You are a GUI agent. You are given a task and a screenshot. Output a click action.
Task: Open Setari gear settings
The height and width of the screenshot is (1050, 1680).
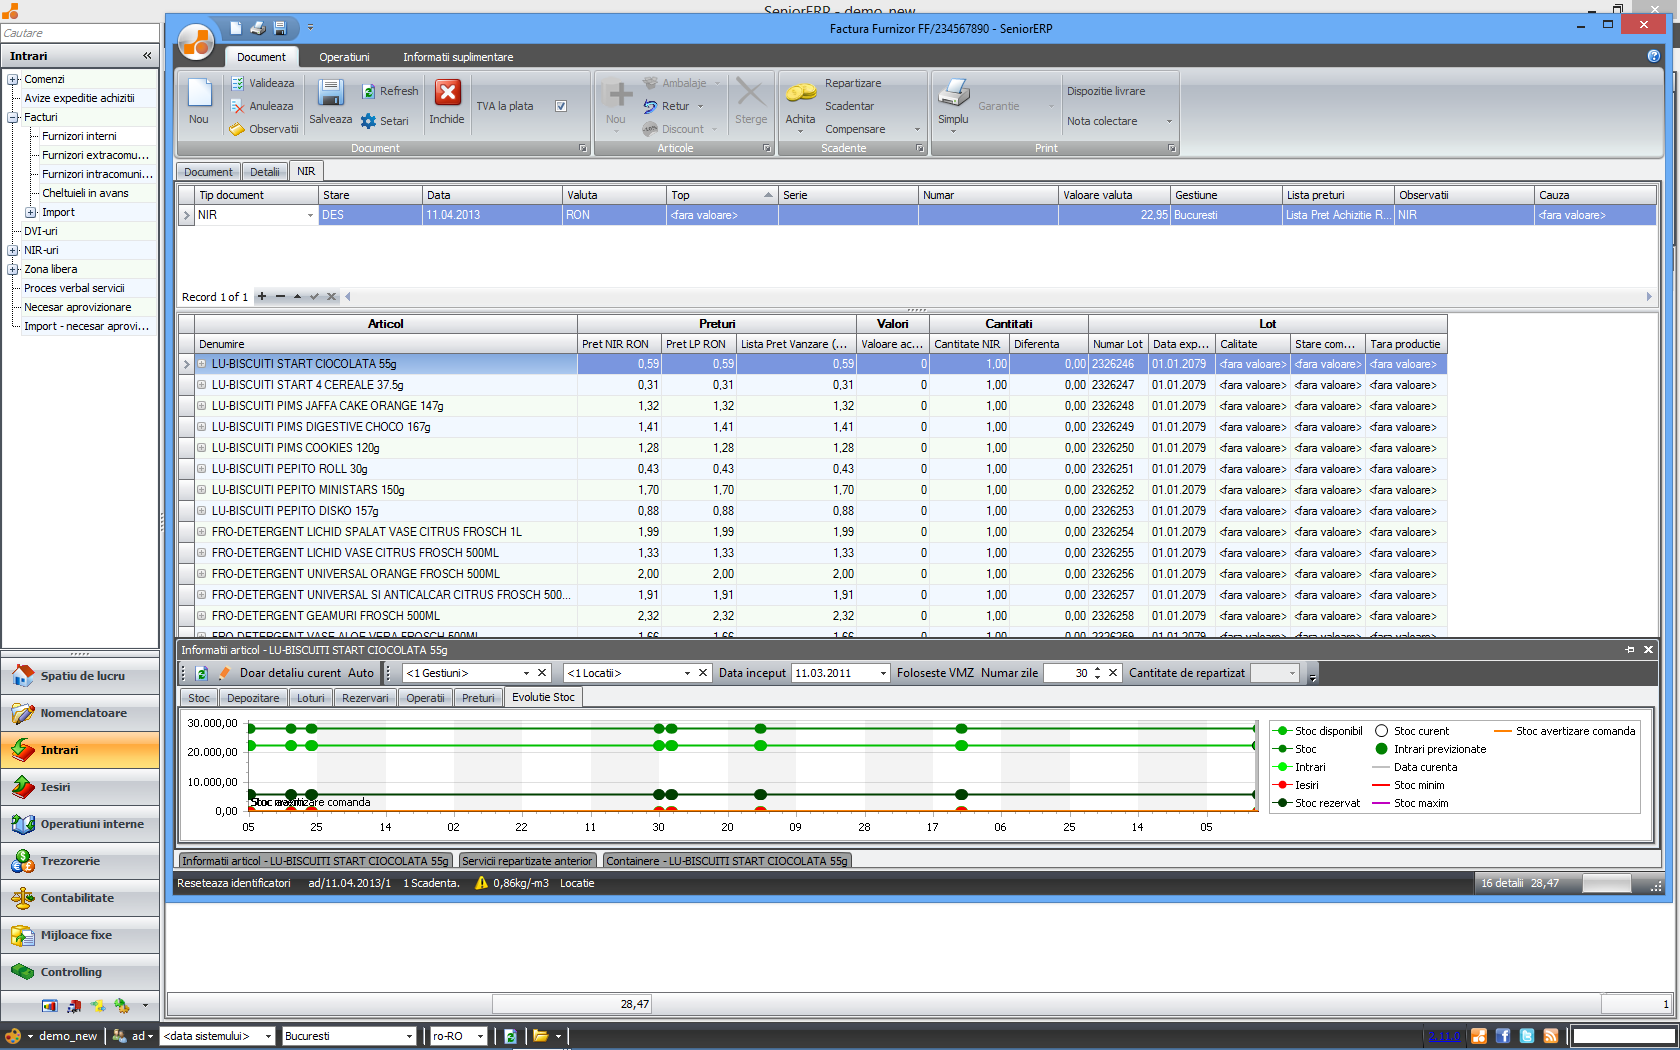point(368,121)
